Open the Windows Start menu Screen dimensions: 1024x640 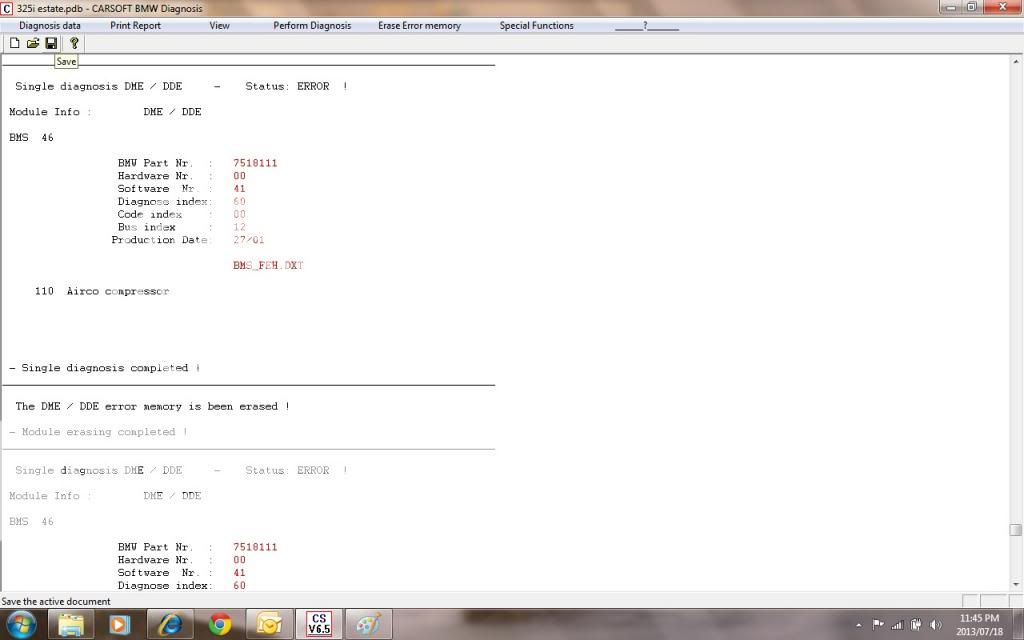pos(21,625)
